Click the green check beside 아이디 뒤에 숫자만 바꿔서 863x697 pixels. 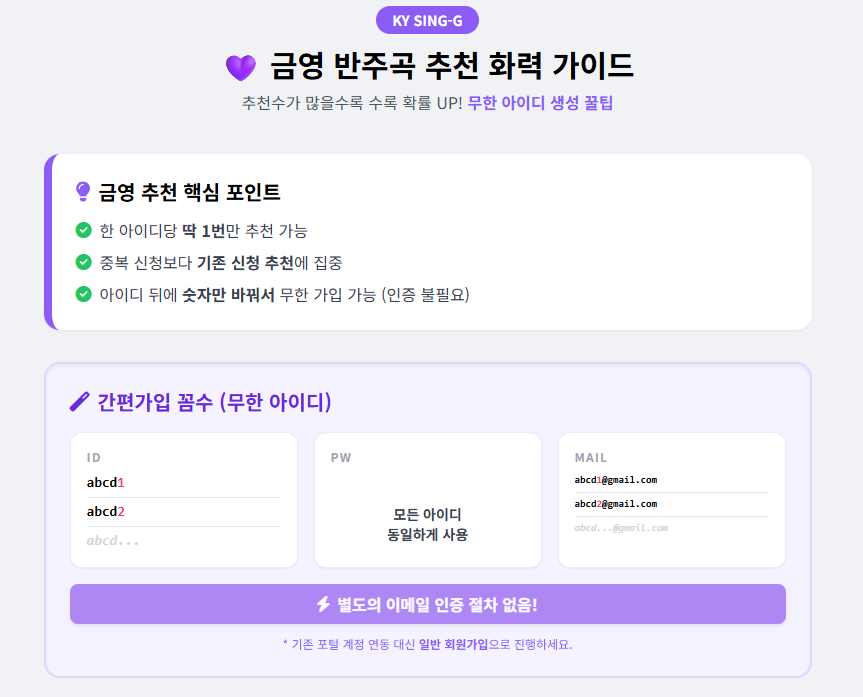(83, 294)
